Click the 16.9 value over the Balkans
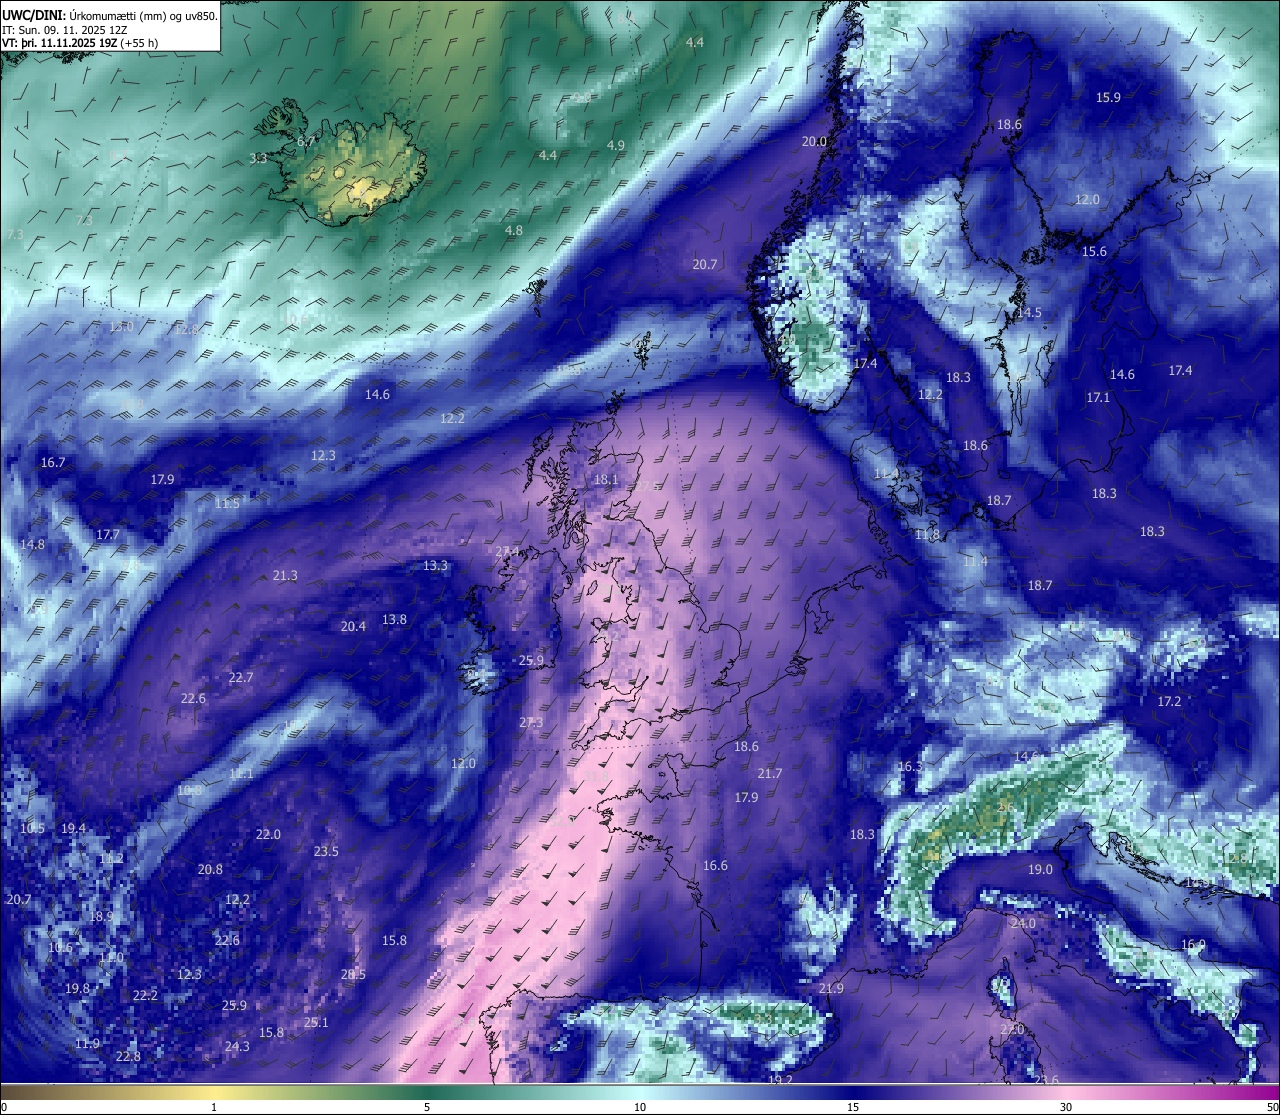Screen dimensions: 1280x1115 [x=1193, y=944]
